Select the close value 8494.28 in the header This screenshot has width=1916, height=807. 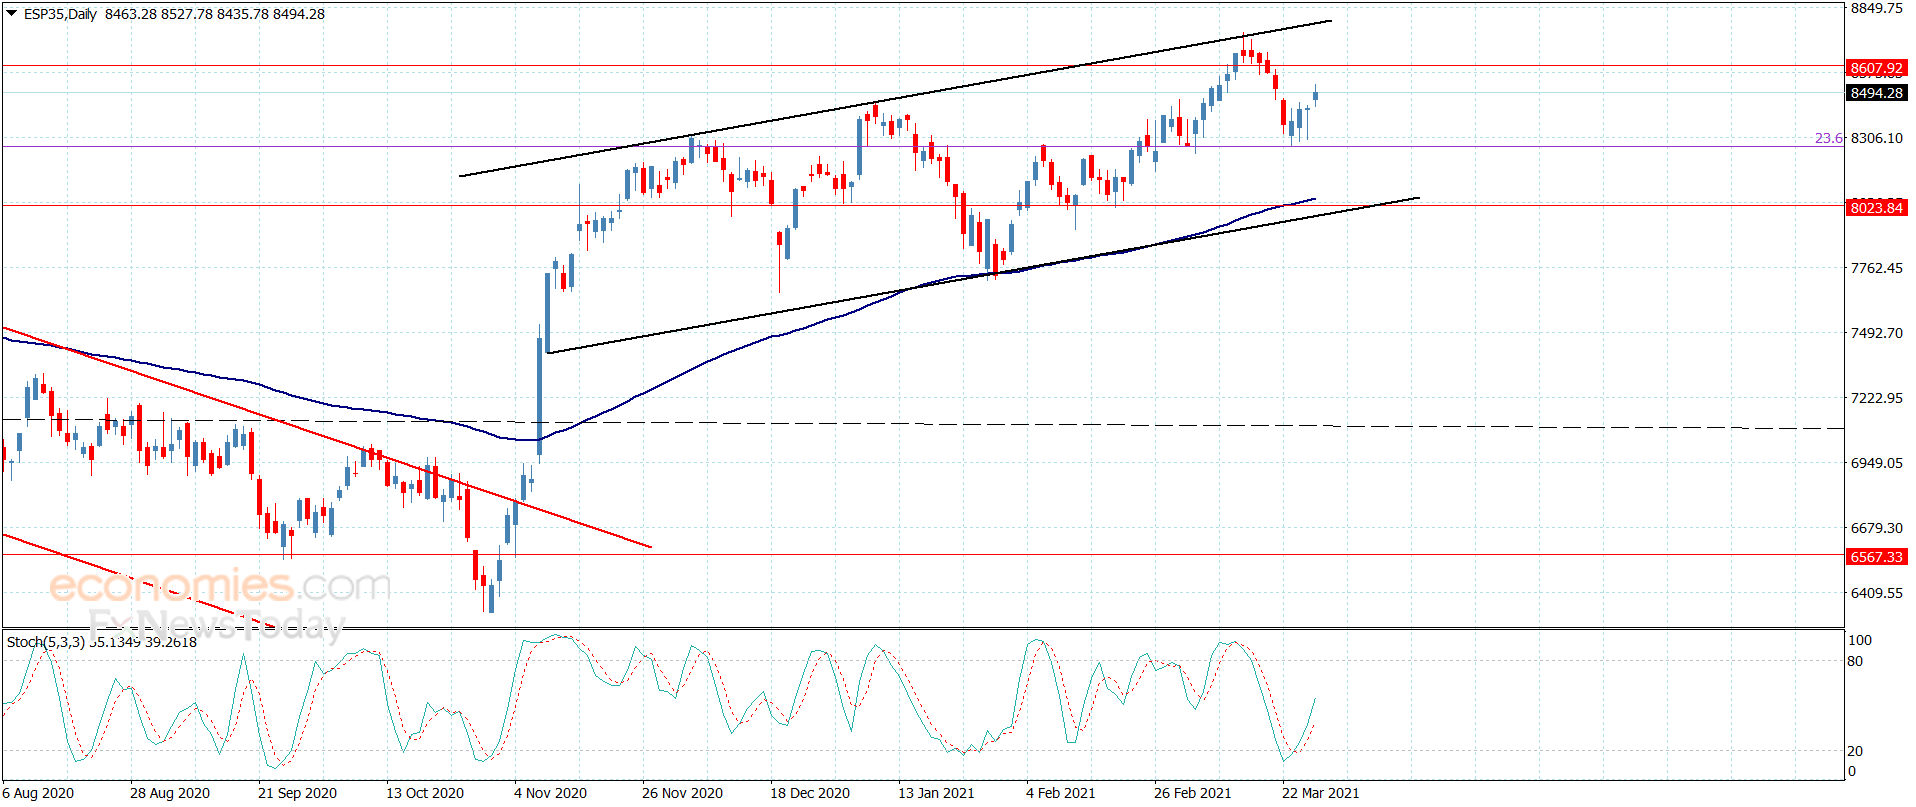(x=298, y=14)
